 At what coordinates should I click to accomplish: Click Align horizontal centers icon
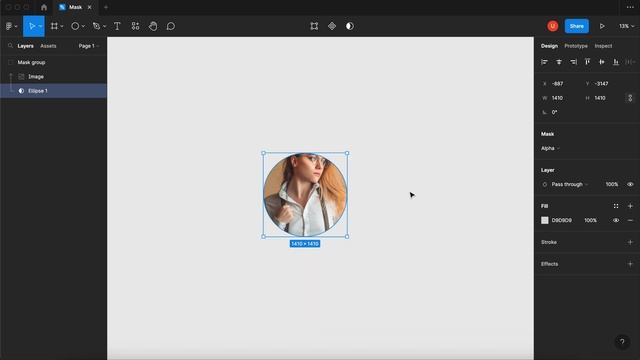559,62
